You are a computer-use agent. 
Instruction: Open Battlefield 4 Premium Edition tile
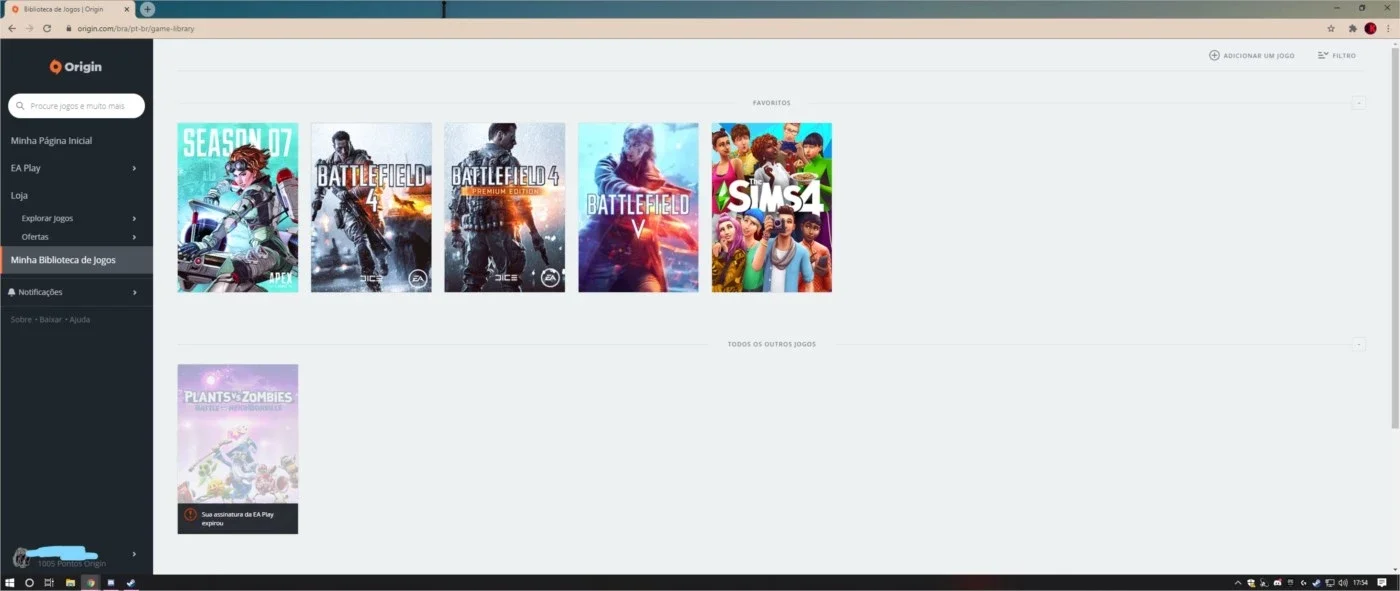(505, 207)
